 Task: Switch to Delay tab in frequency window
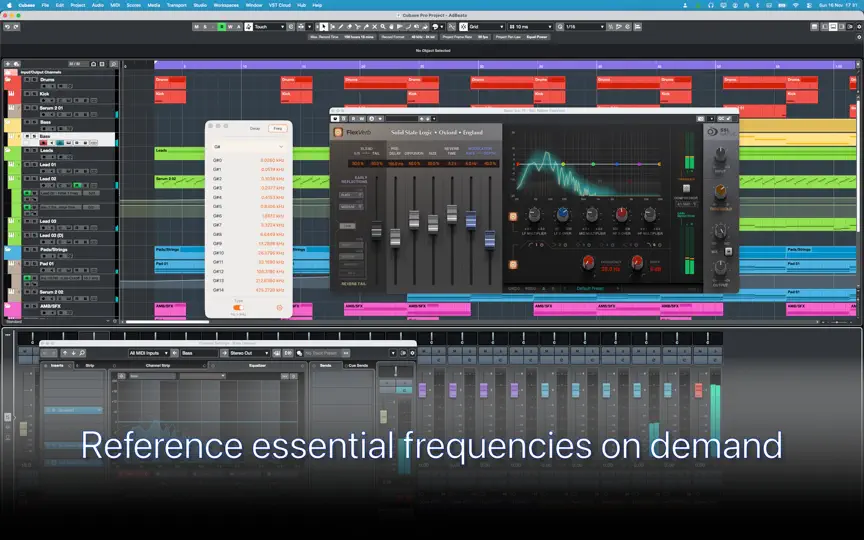(x=255, y=128)
